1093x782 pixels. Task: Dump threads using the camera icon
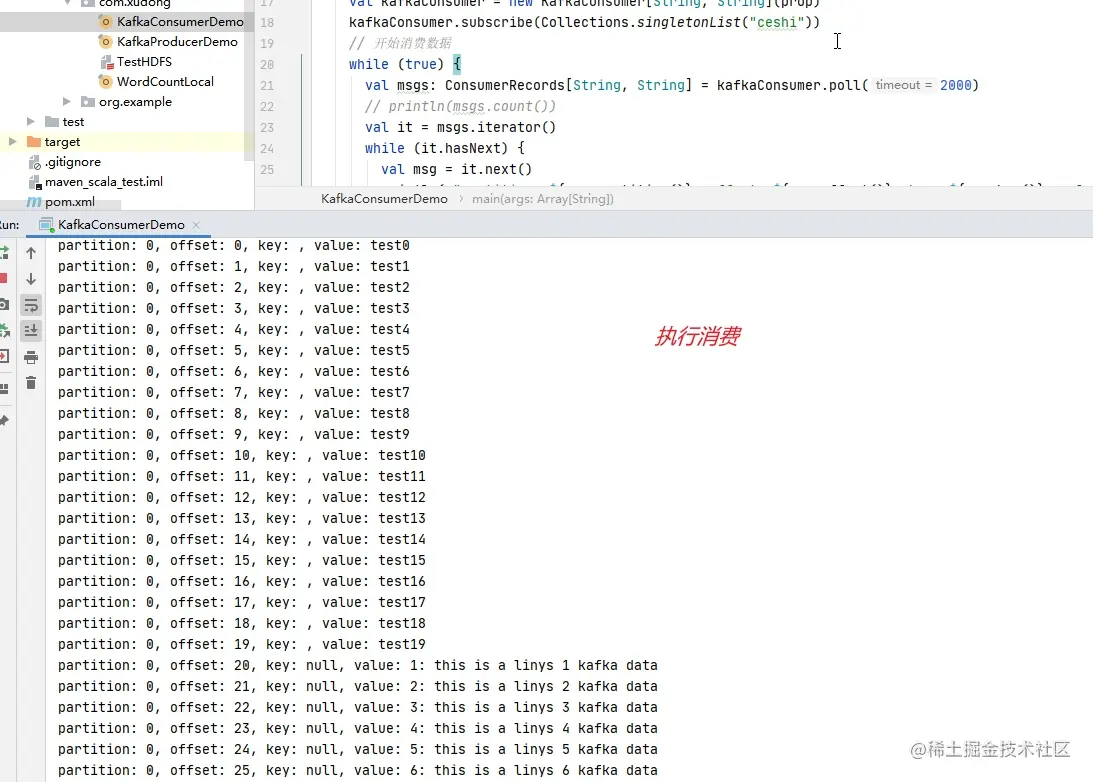coord(3,305)
